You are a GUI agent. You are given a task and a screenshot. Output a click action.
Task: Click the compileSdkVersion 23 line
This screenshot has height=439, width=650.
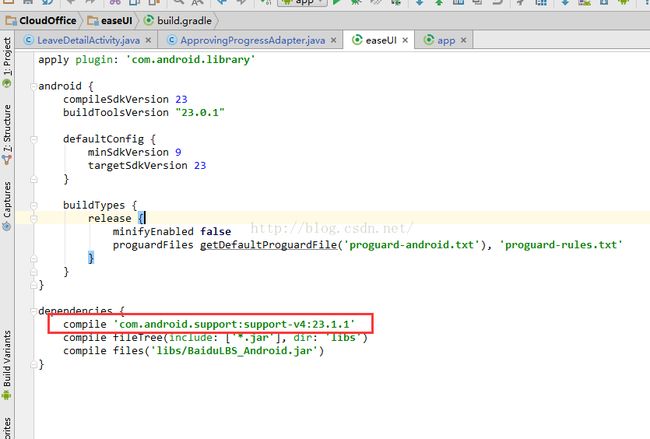(125, 99)
